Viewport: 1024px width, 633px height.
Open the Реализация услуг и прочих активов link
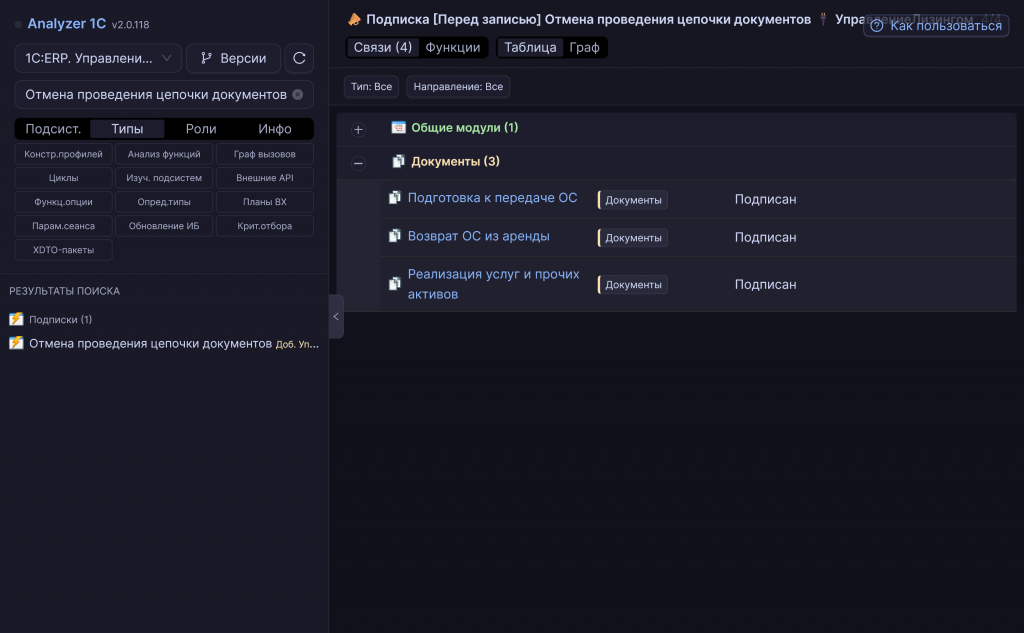coord(494,284)
